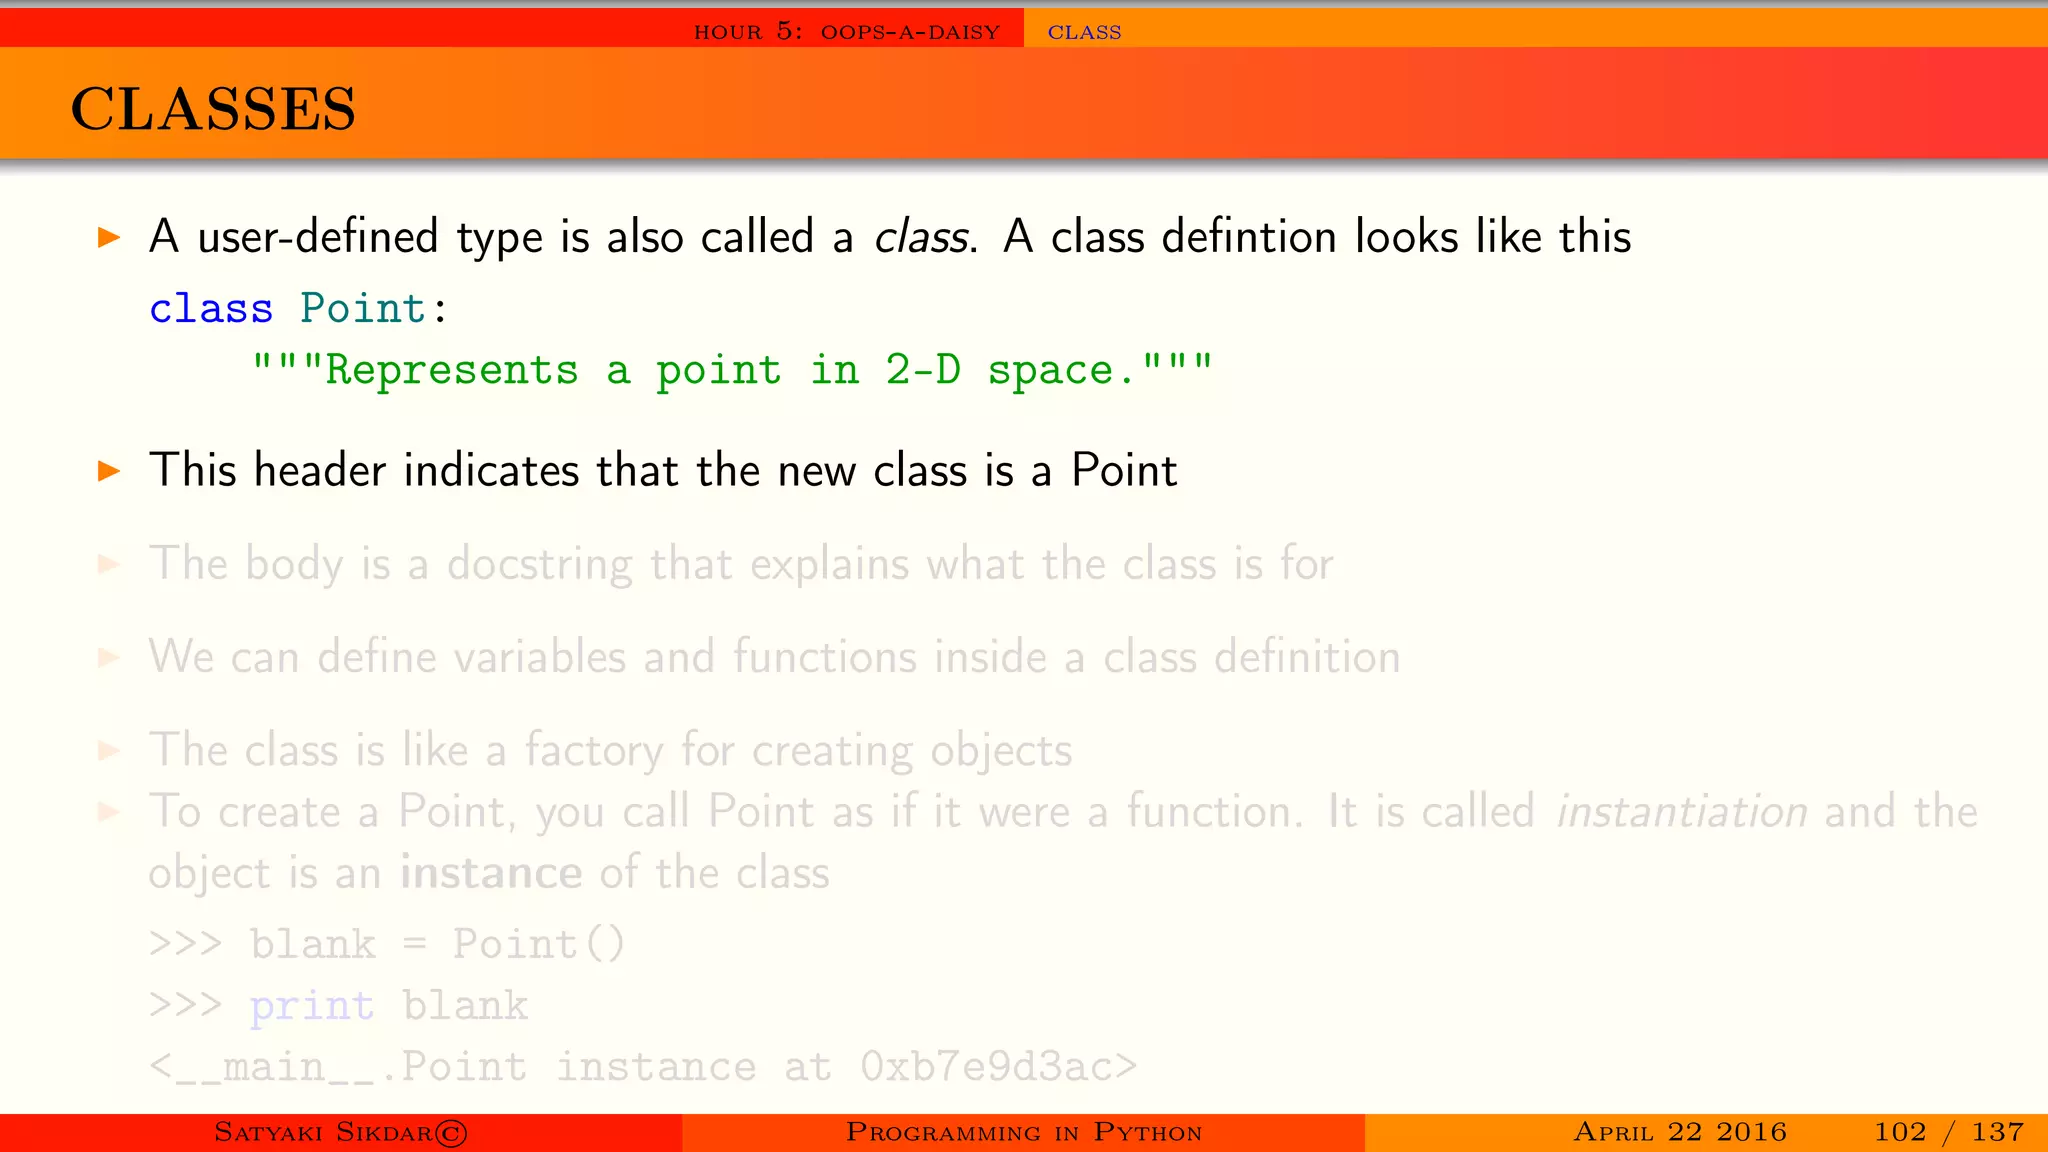
Task: Click the '102 / 137' slide counter
Action: pyautogui.click(x=1949, y=1132)
